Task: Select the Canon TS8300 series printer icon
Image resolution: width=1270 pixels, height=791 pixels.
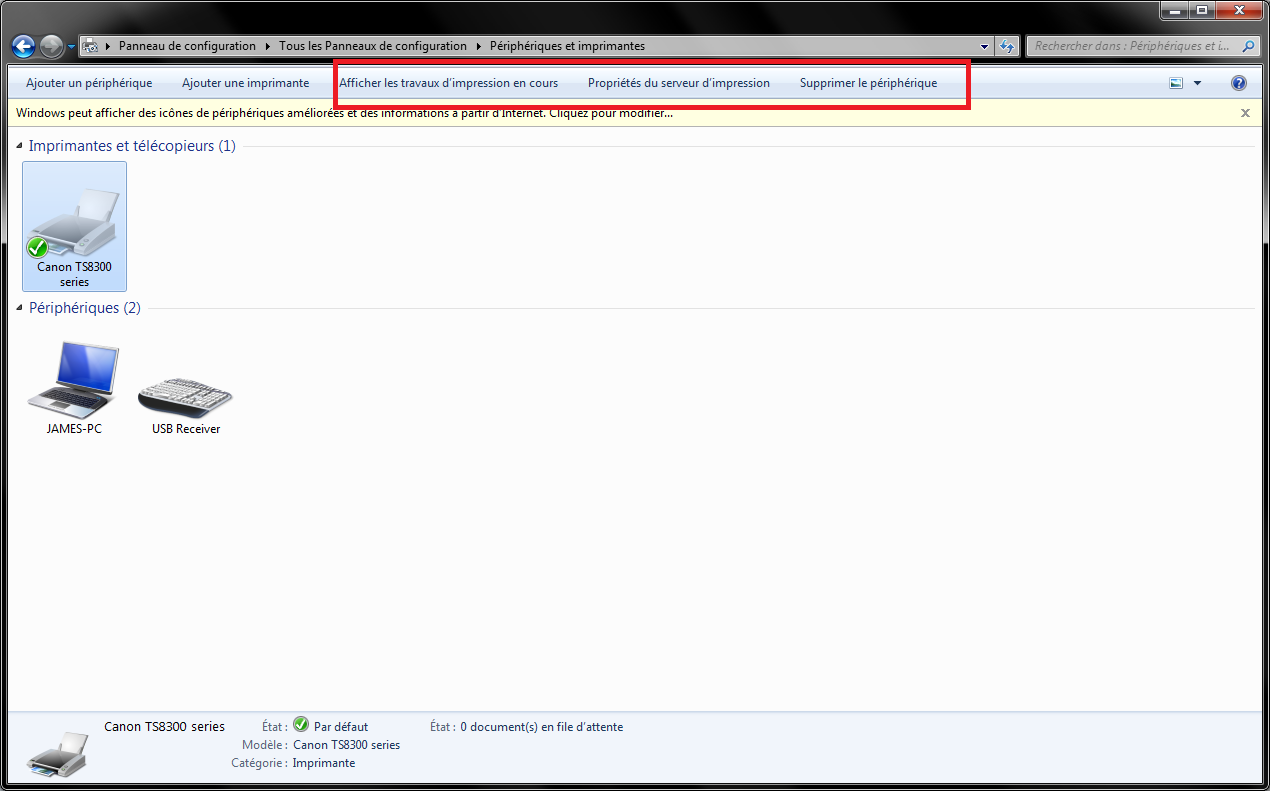Action: pos(74,225)
